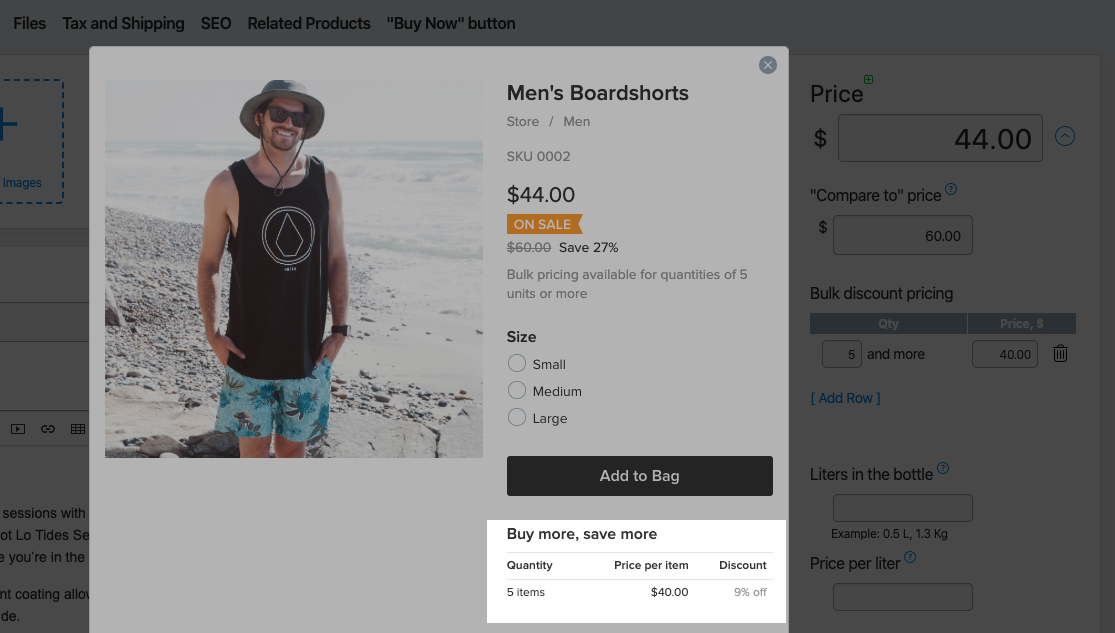
Task: Click the "Compare to" price input field
Action: (902, 236)
